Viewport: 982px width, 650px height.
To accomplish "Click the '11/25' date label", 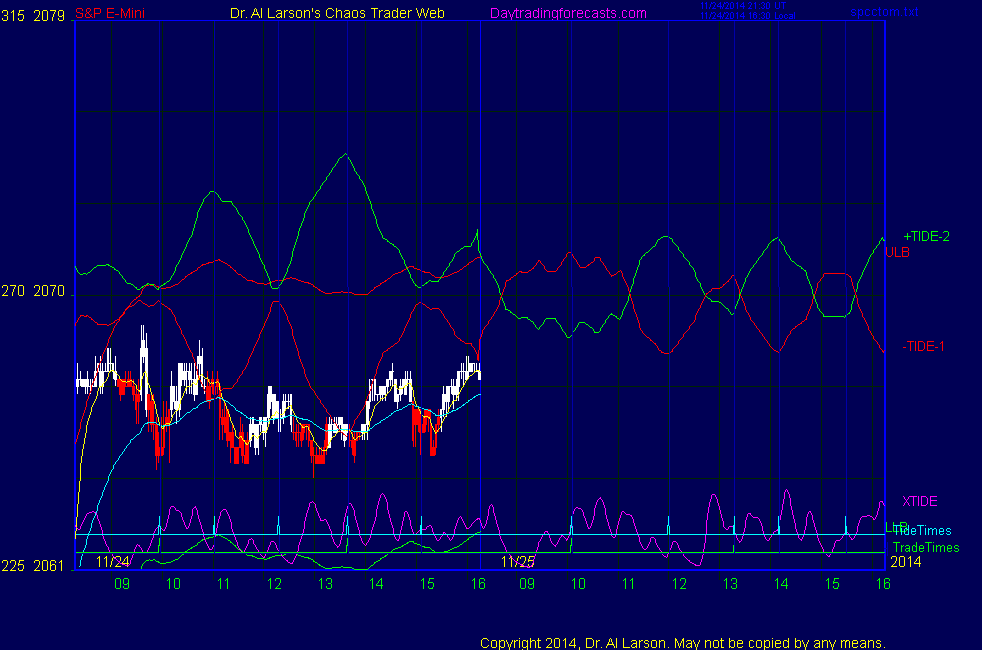I will 518,562.
